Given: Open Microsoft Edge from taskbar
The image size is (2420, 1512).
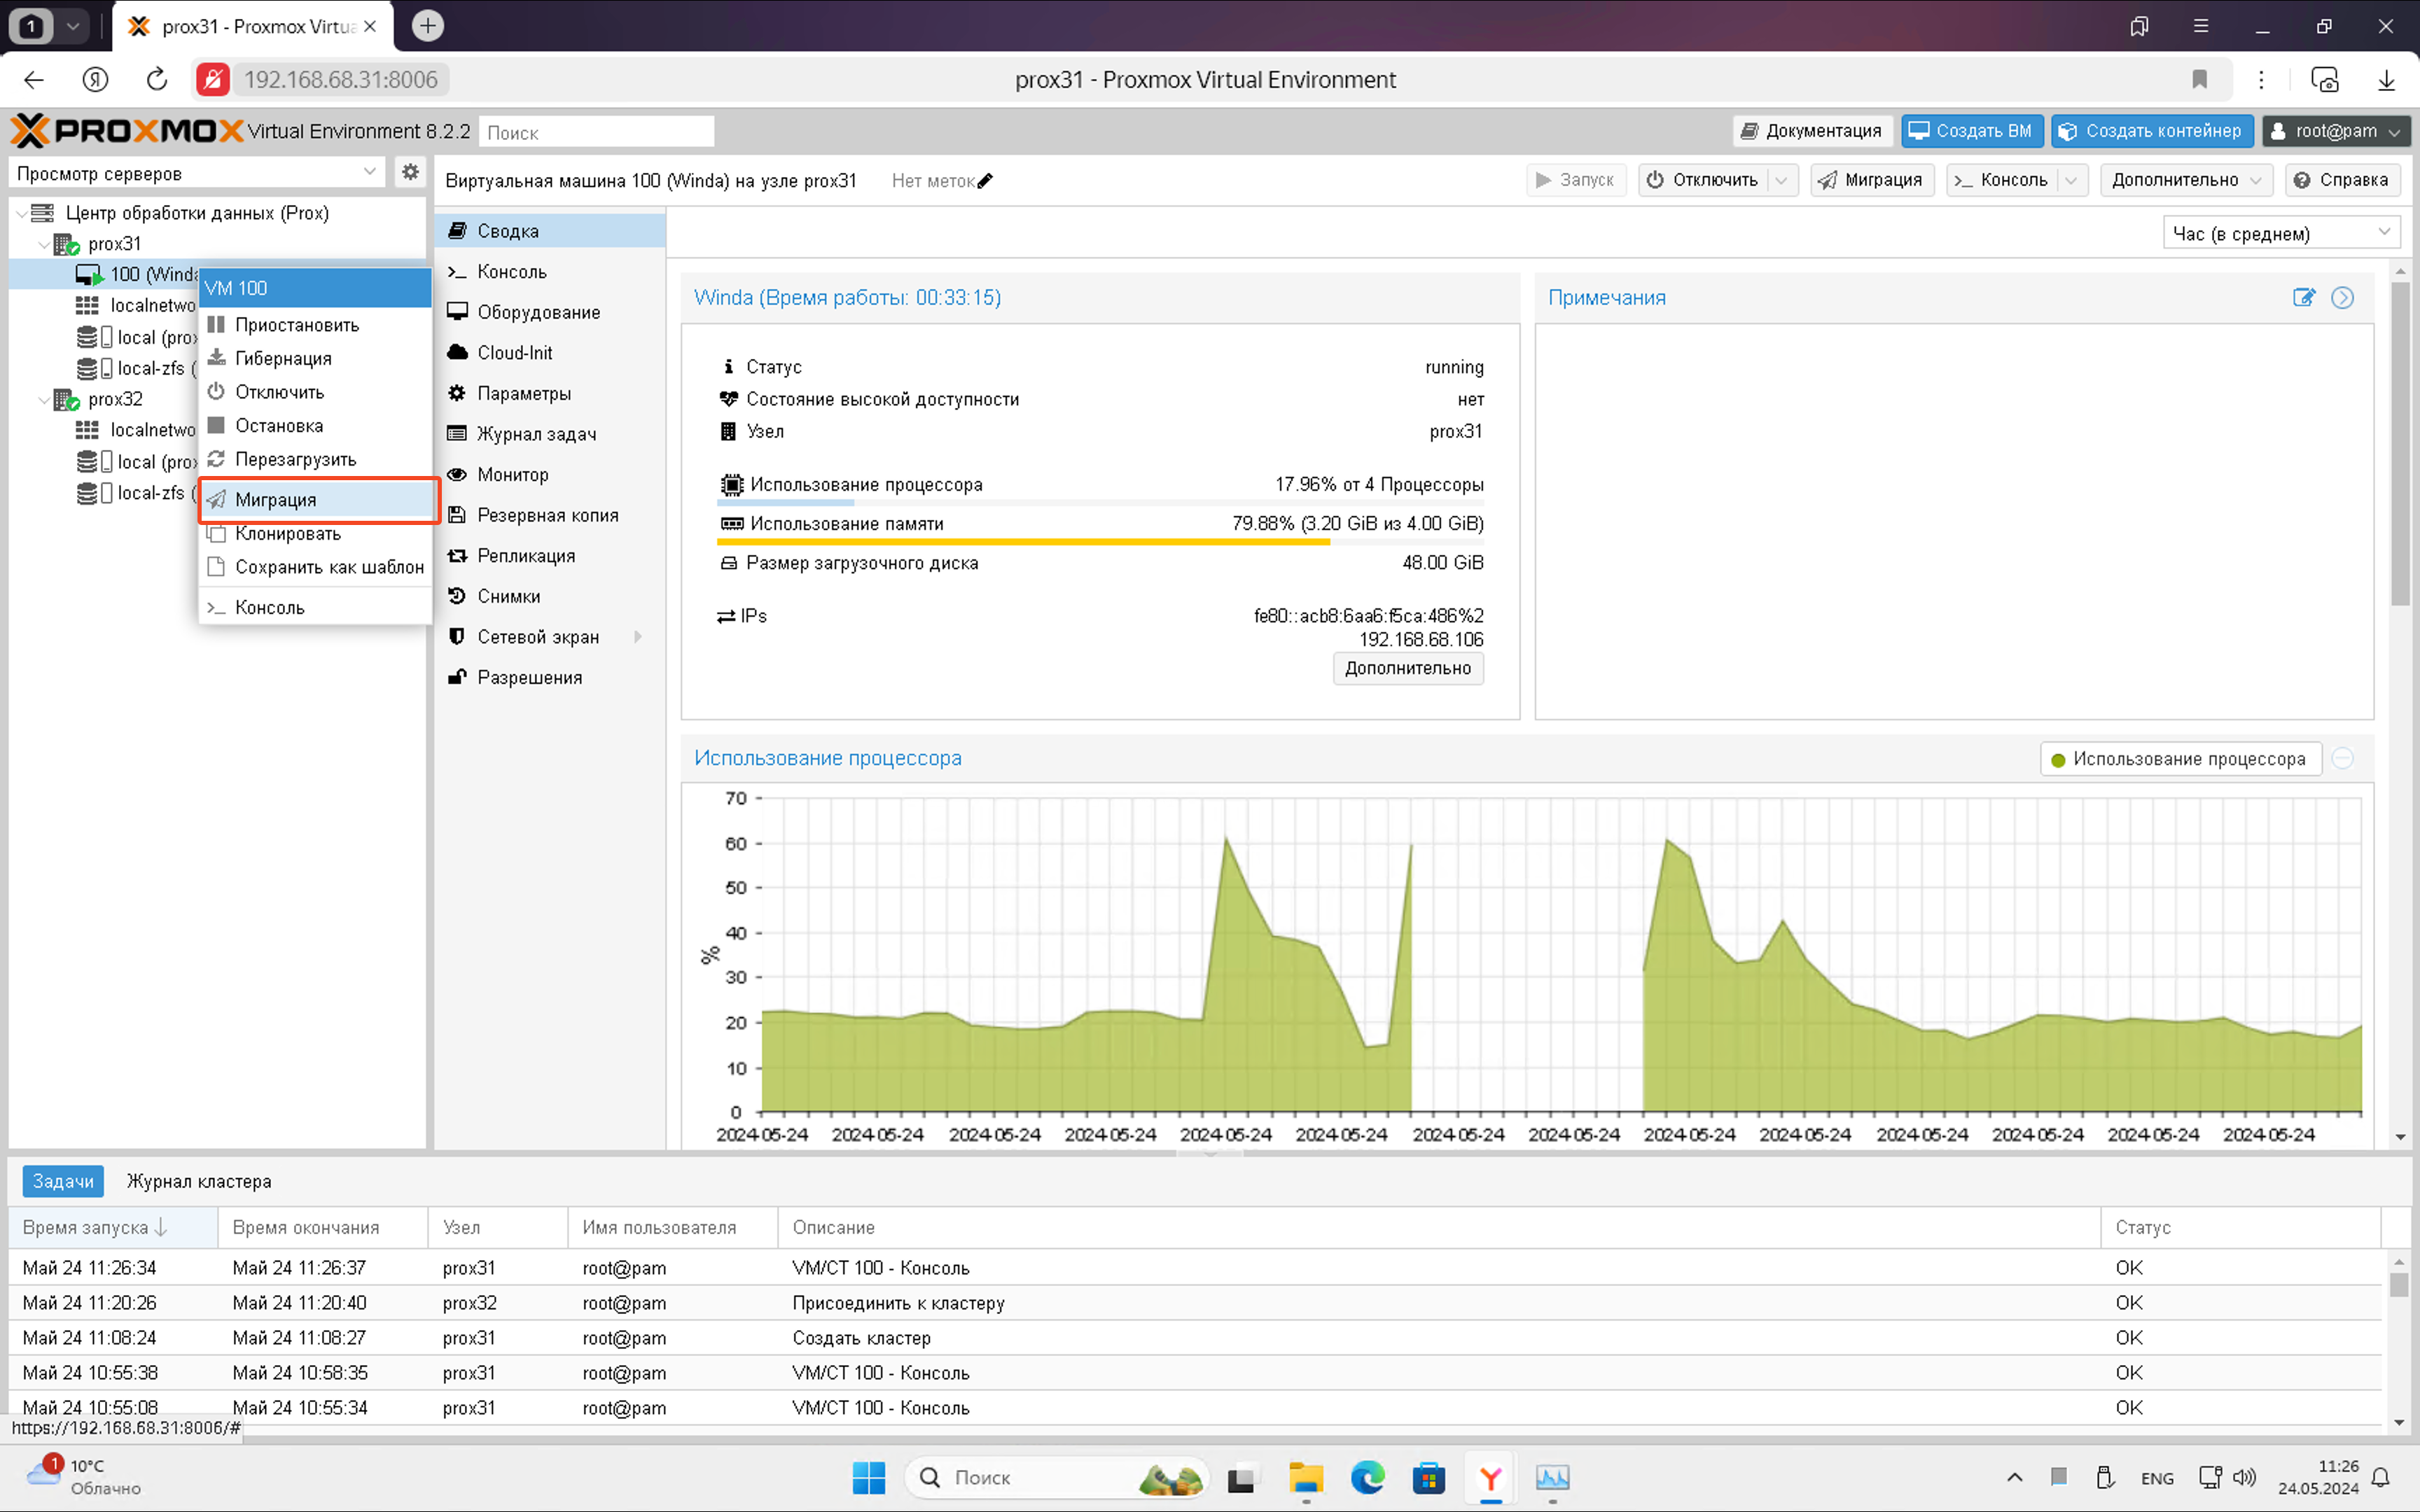Looking at the screenshot, I should (x=1367, y=1477).
